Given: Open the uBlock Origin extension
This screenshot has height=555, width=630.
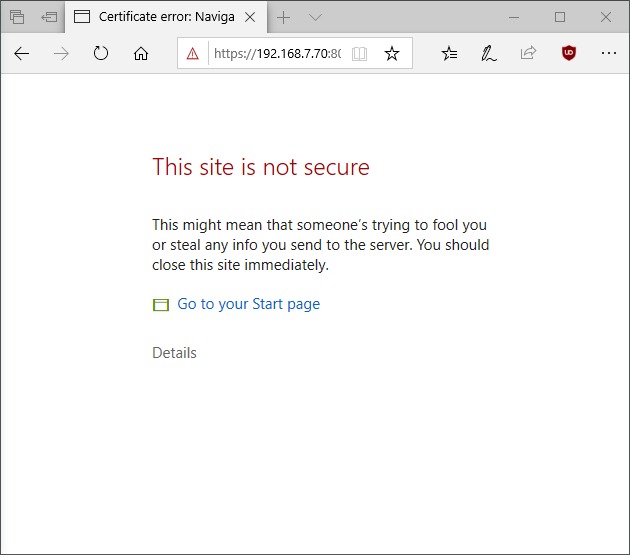Looking at the screenshot, I should point(569,54).
